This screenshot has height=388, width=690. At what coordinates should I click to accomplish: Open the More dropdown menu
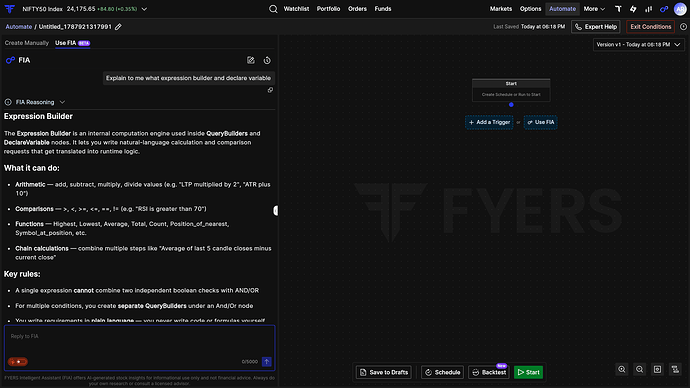coord(594,9)
